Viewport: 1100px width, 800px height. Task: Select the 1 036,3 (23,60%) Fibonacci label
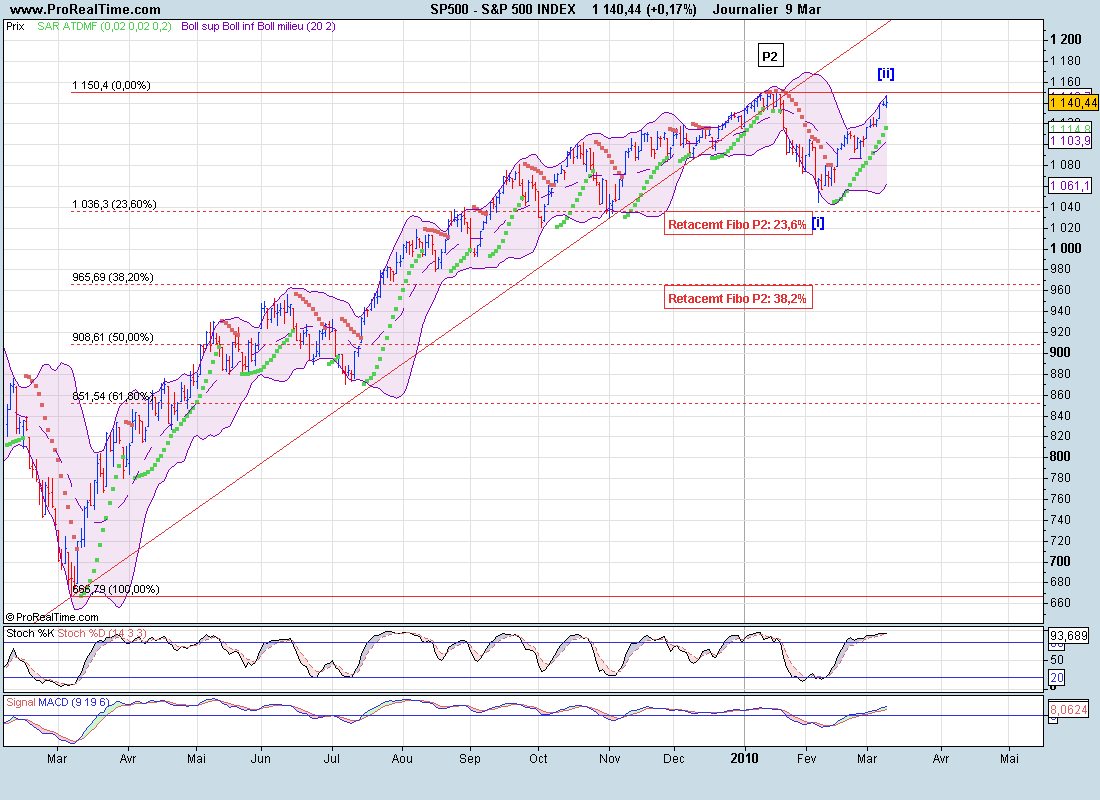(114, 205)
